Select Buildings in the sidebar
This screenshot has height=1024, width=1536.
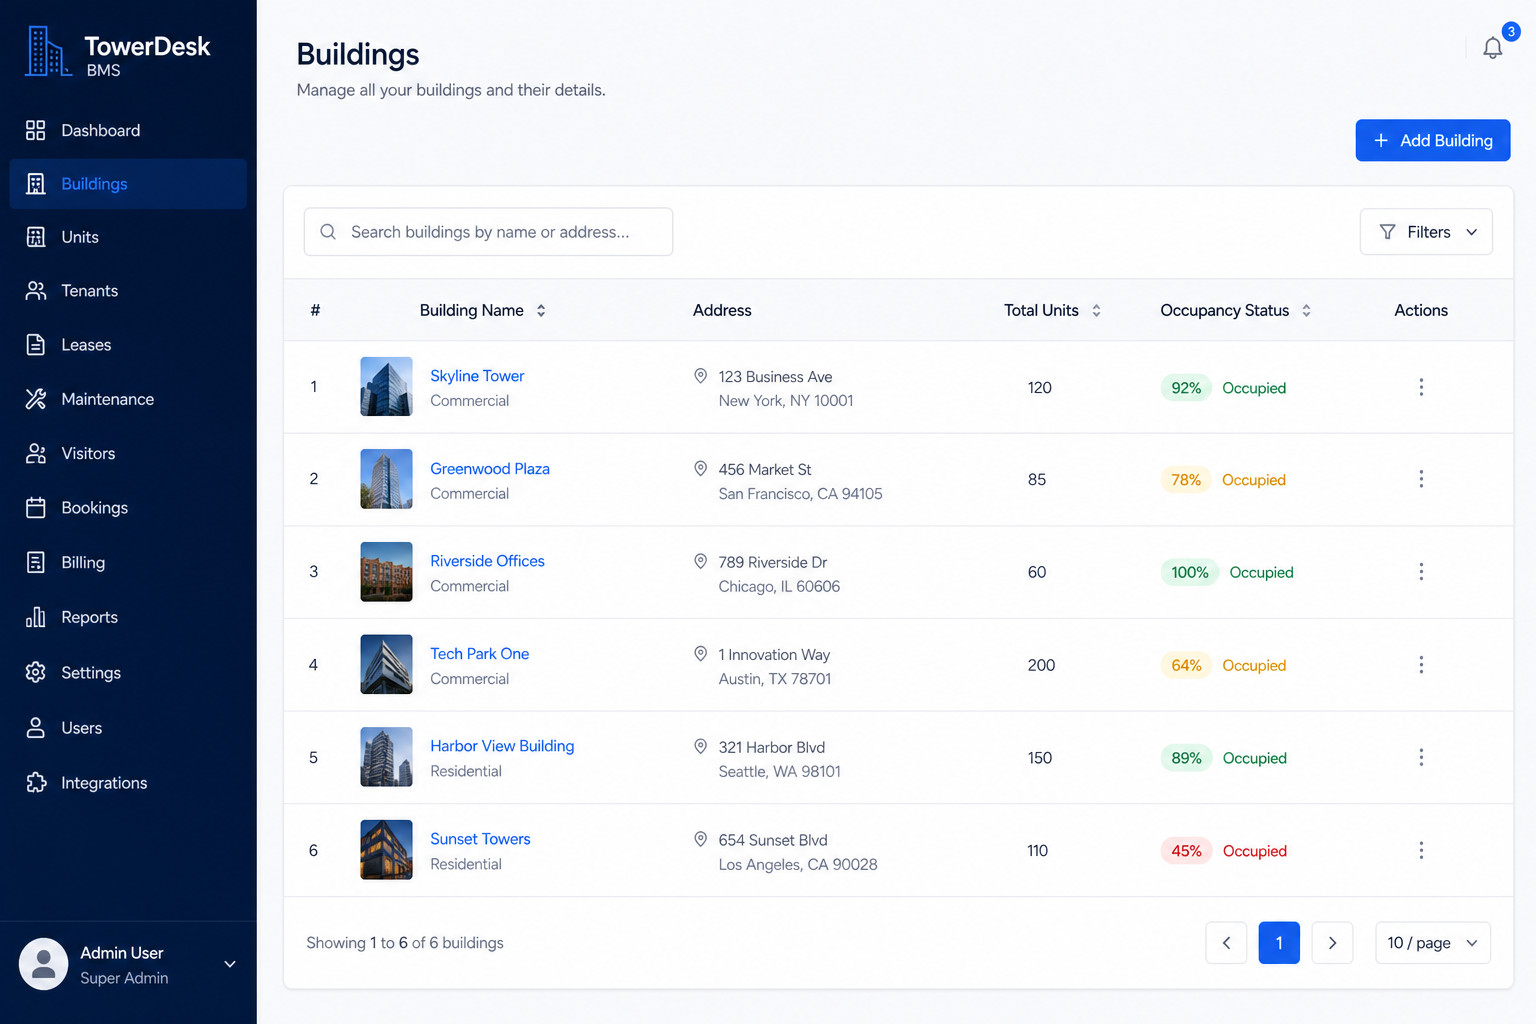128,184
